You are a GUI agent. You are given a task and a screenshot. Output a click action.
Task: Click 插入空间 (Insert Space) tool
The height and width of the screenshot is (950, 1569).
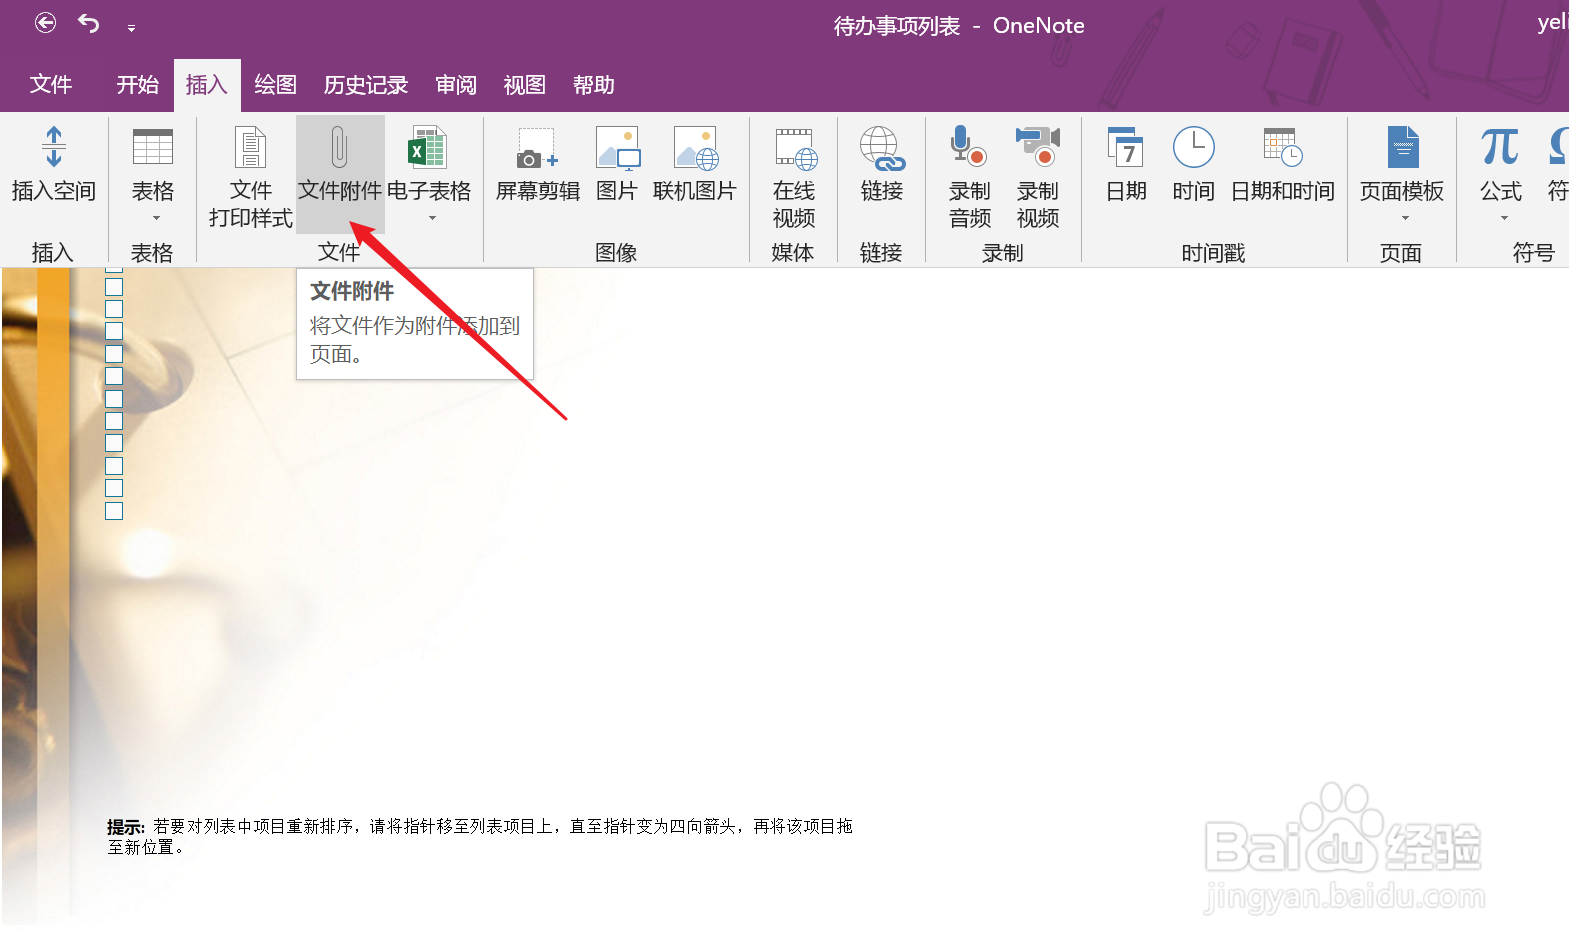[54, 165]
